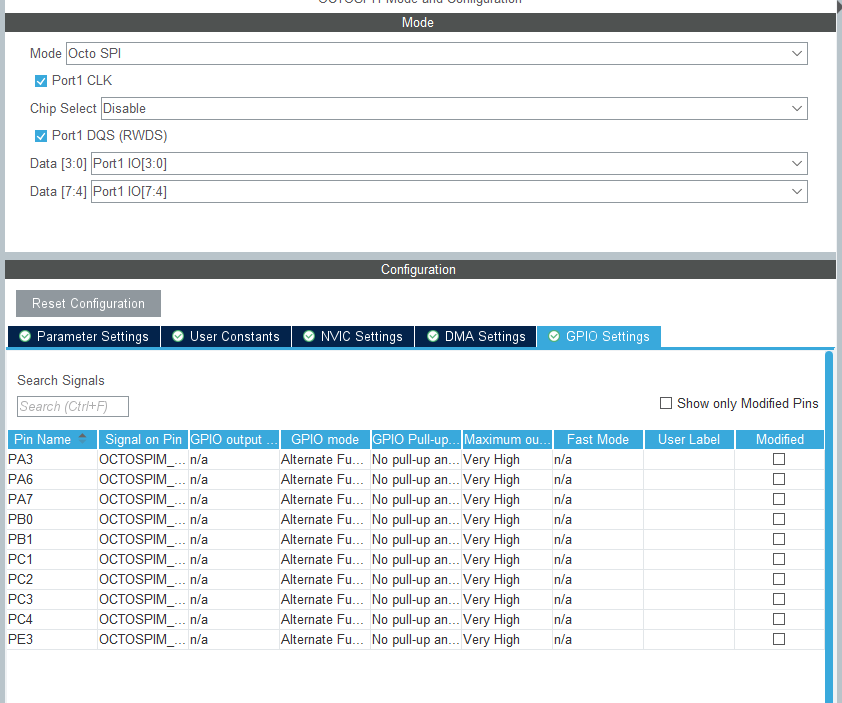Open the Mode dropdown showing Octo SPI

pyautogui.click(x=437, y=54)
